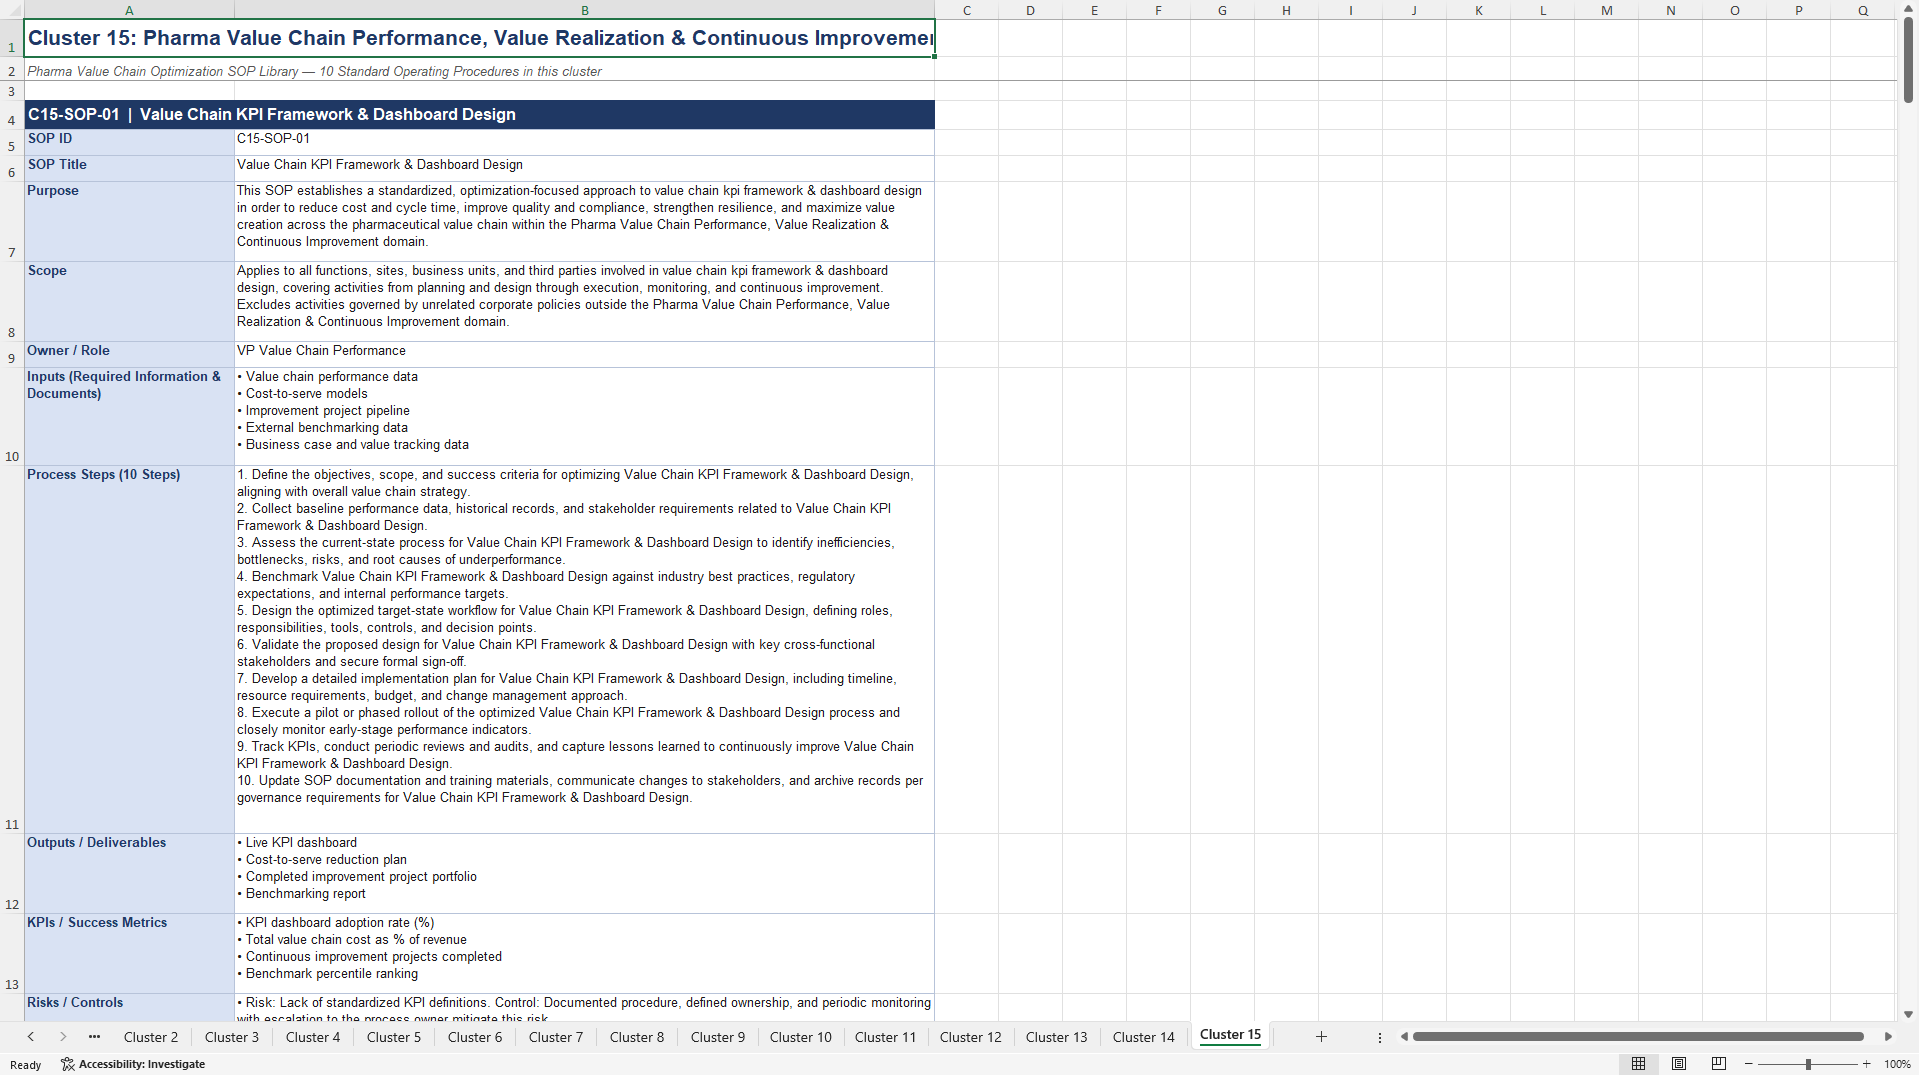Open the Cluster 2 sheet tab
The image size is (1919, 1075).
coord(151,1037)
